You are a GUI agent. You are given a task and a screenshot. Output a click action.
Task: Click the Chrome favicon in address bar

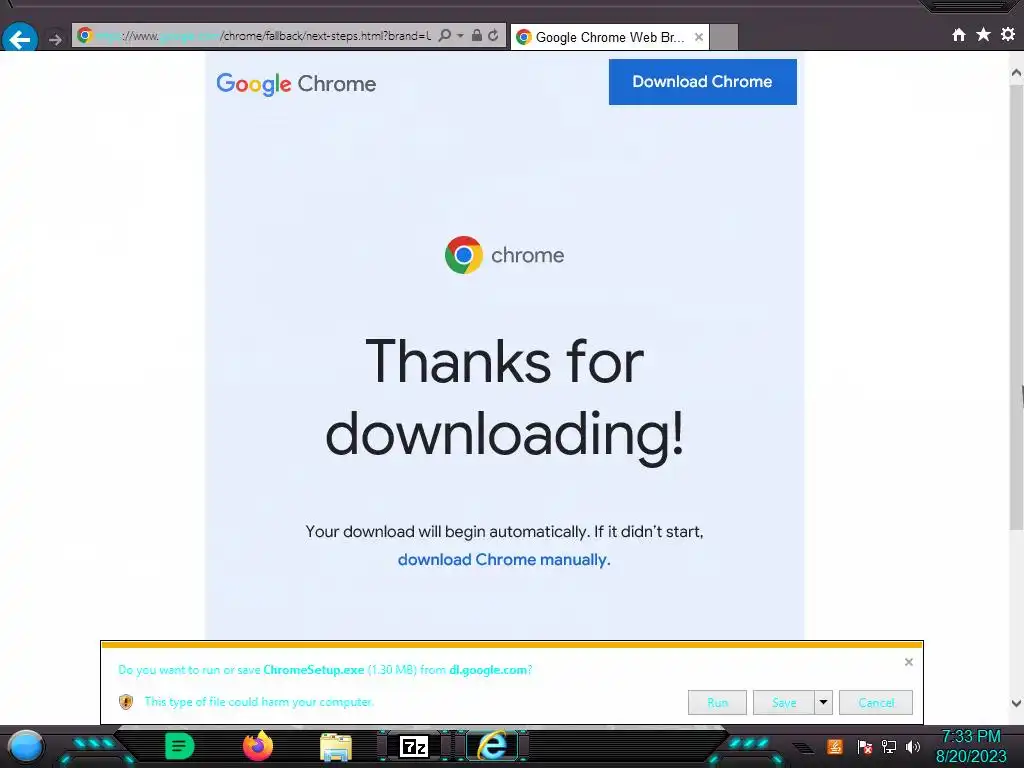coord(84,35)
